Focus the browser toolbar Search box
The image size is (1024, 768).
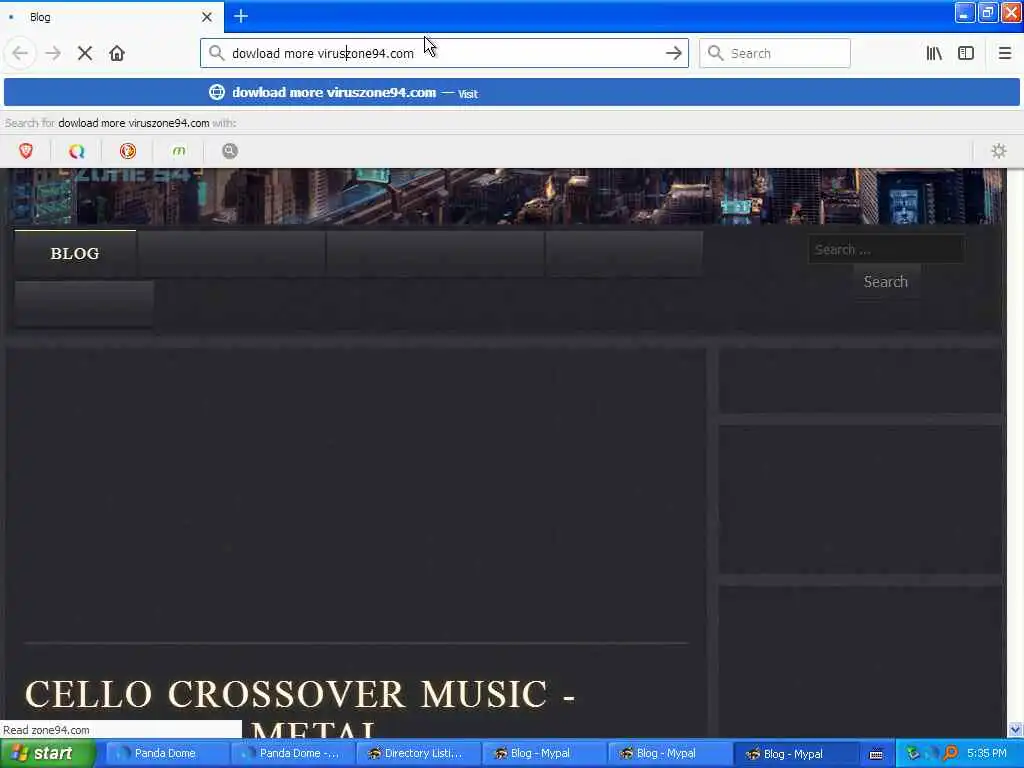[775, 53]
